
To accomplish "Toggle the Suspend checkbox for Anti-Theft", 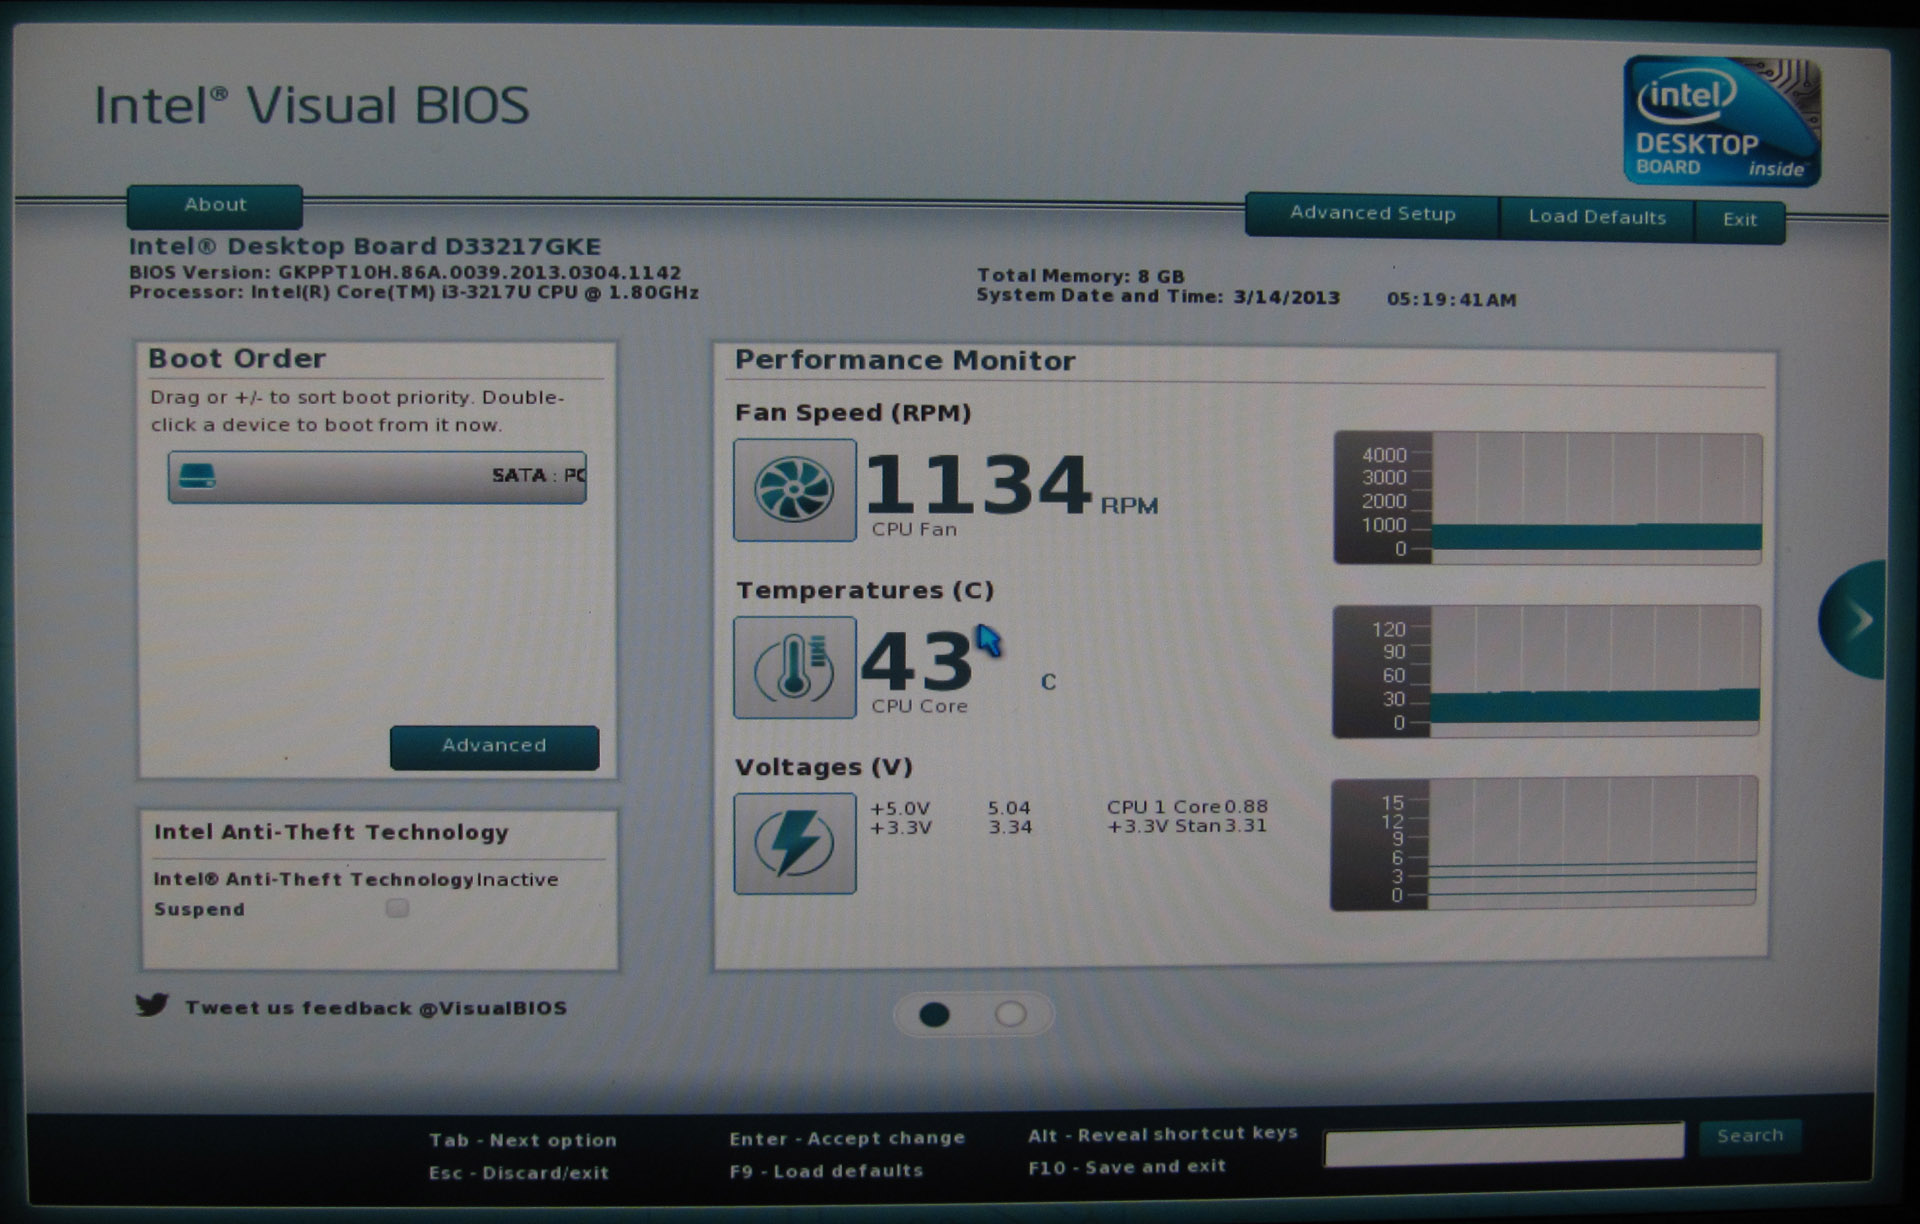I will [x=397, y=908].
